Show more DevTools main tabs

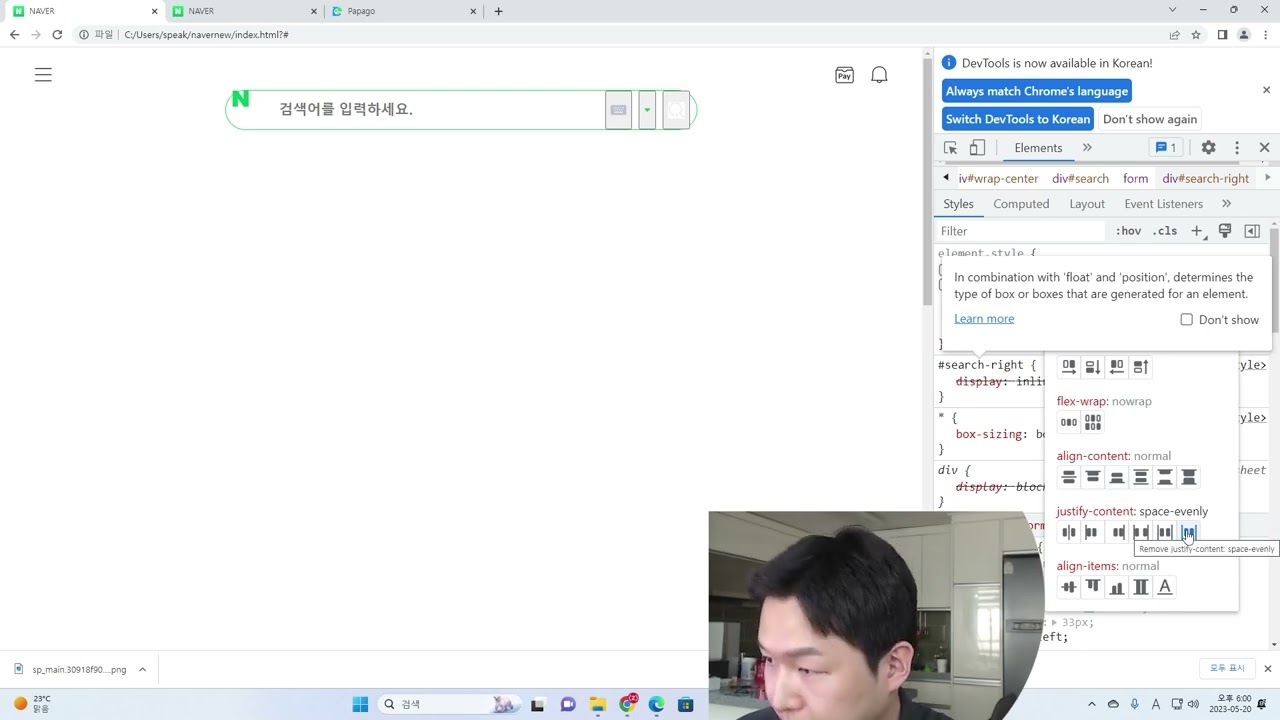point(1087,148)
